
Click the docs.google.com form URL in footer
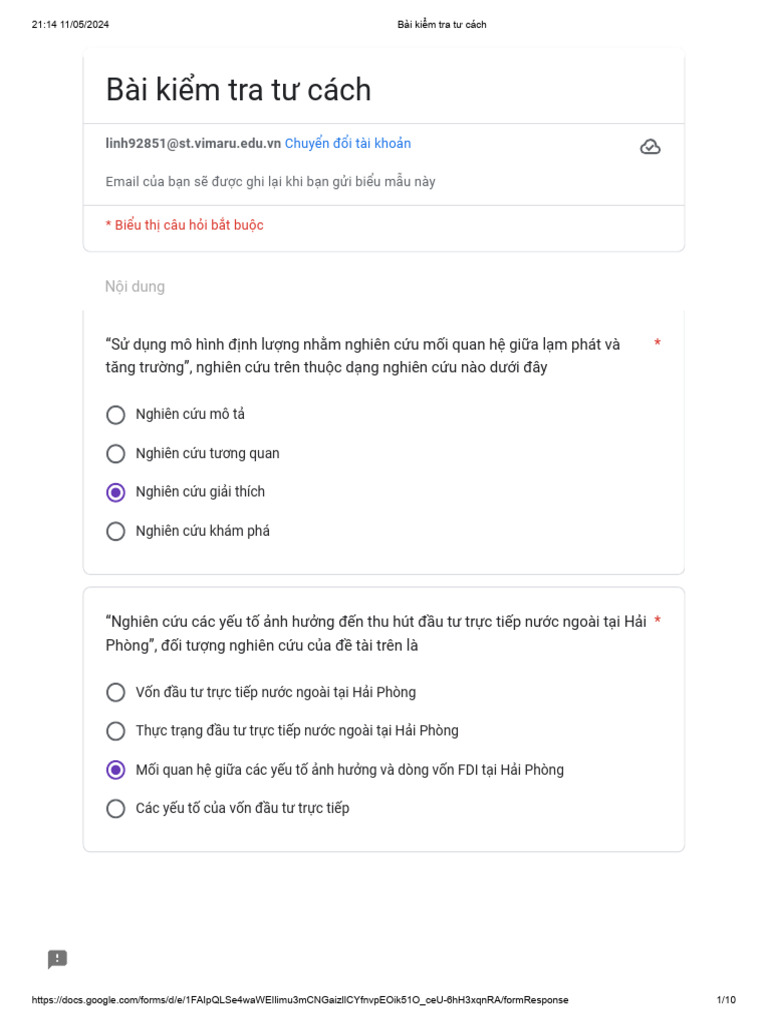click(300, 1000)
